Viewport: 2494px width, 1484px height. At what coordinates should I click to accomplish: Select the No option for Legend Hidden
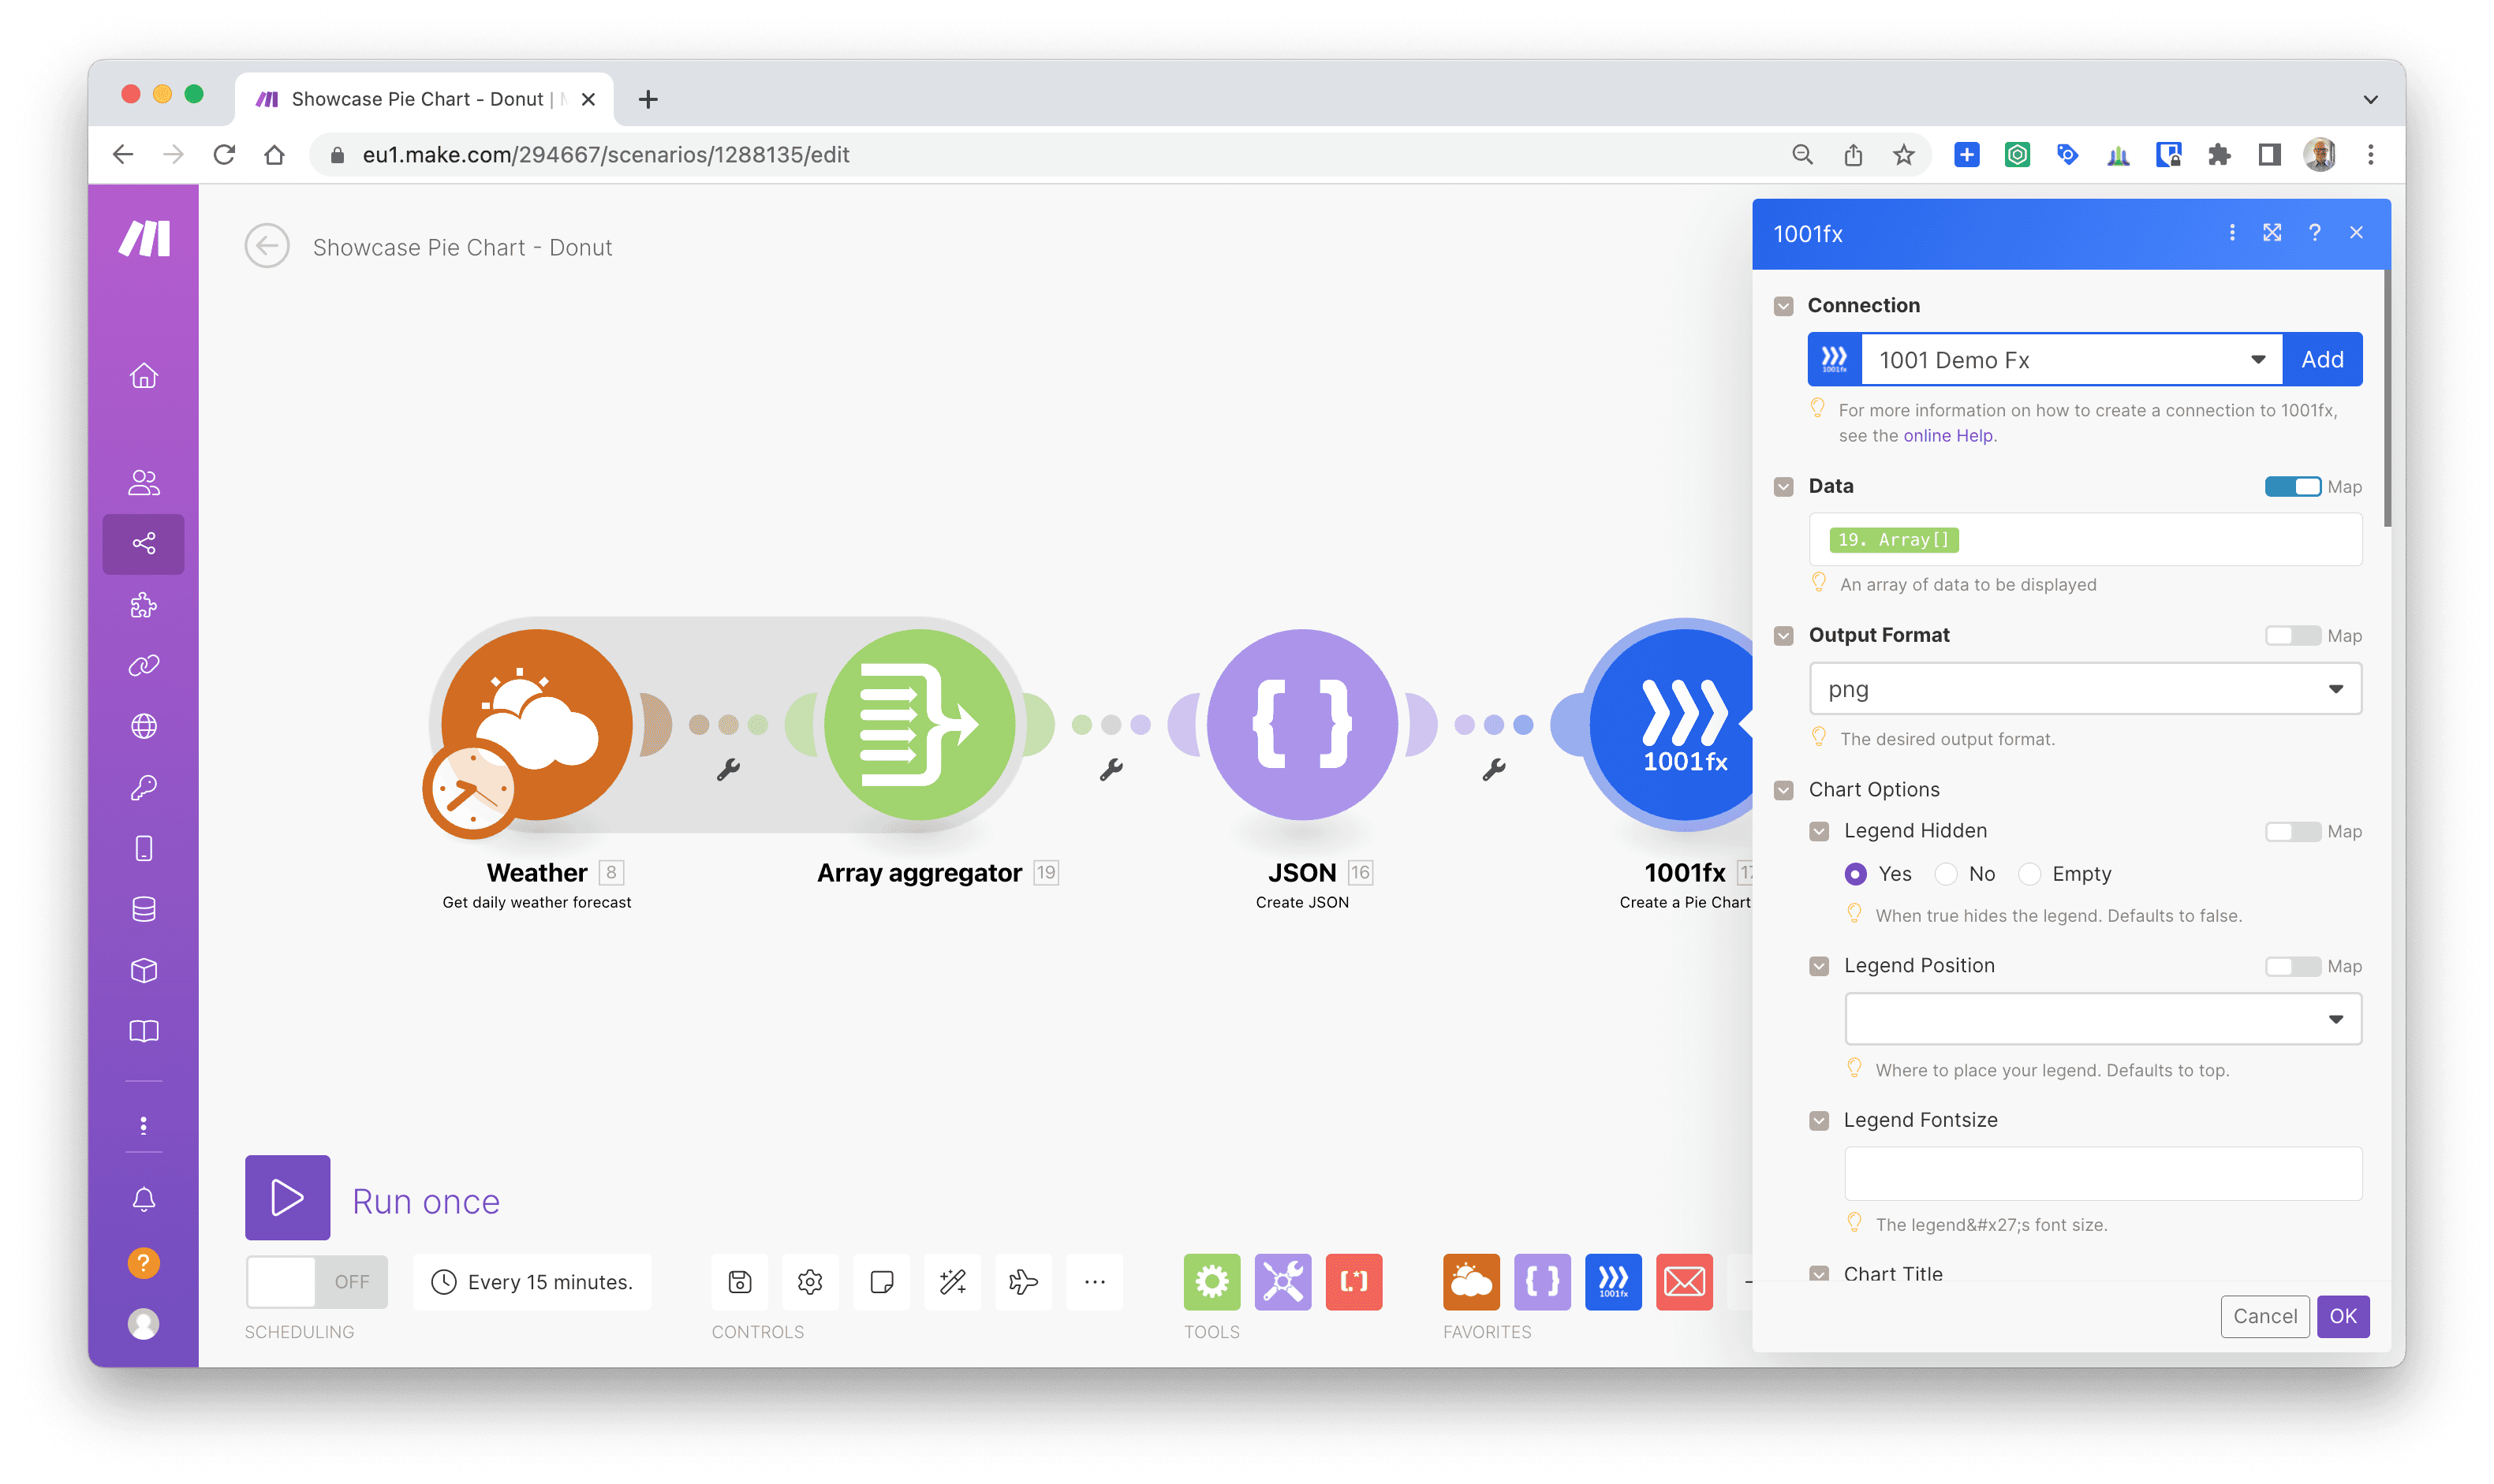[x=1946, y=874]
